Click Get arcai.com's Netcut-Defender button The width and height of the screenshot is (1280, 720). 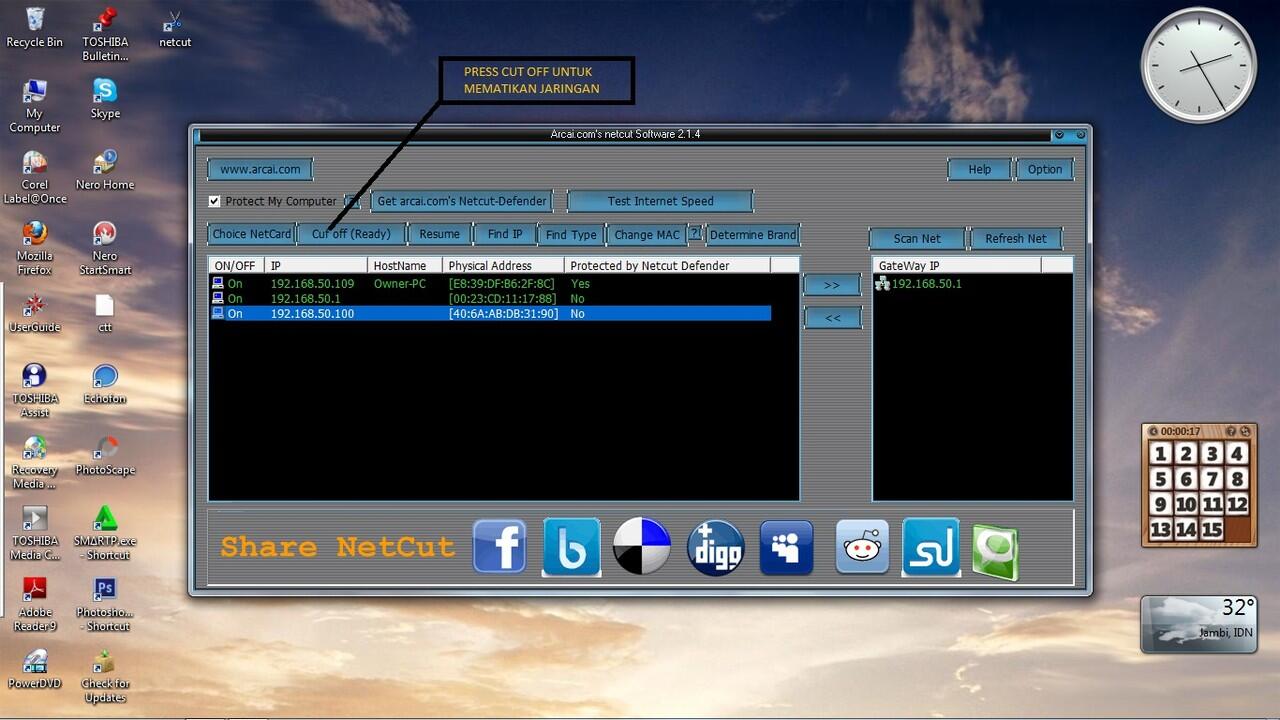462,201
